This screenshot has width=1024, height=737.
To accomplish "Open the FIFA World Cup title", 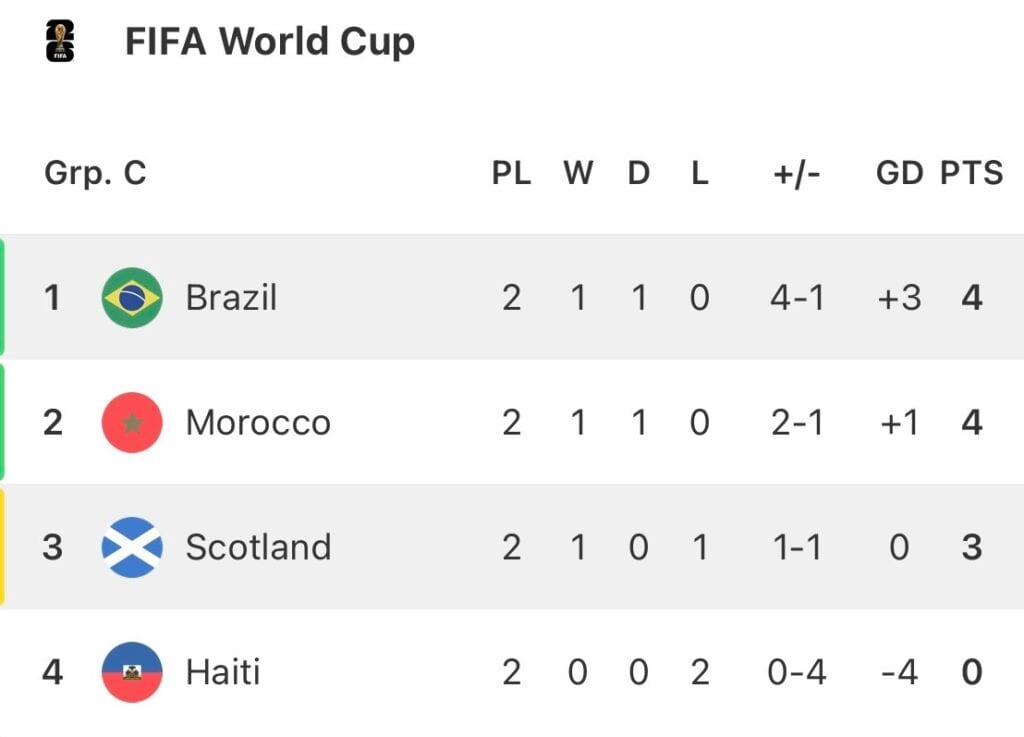I will [270, 42].
